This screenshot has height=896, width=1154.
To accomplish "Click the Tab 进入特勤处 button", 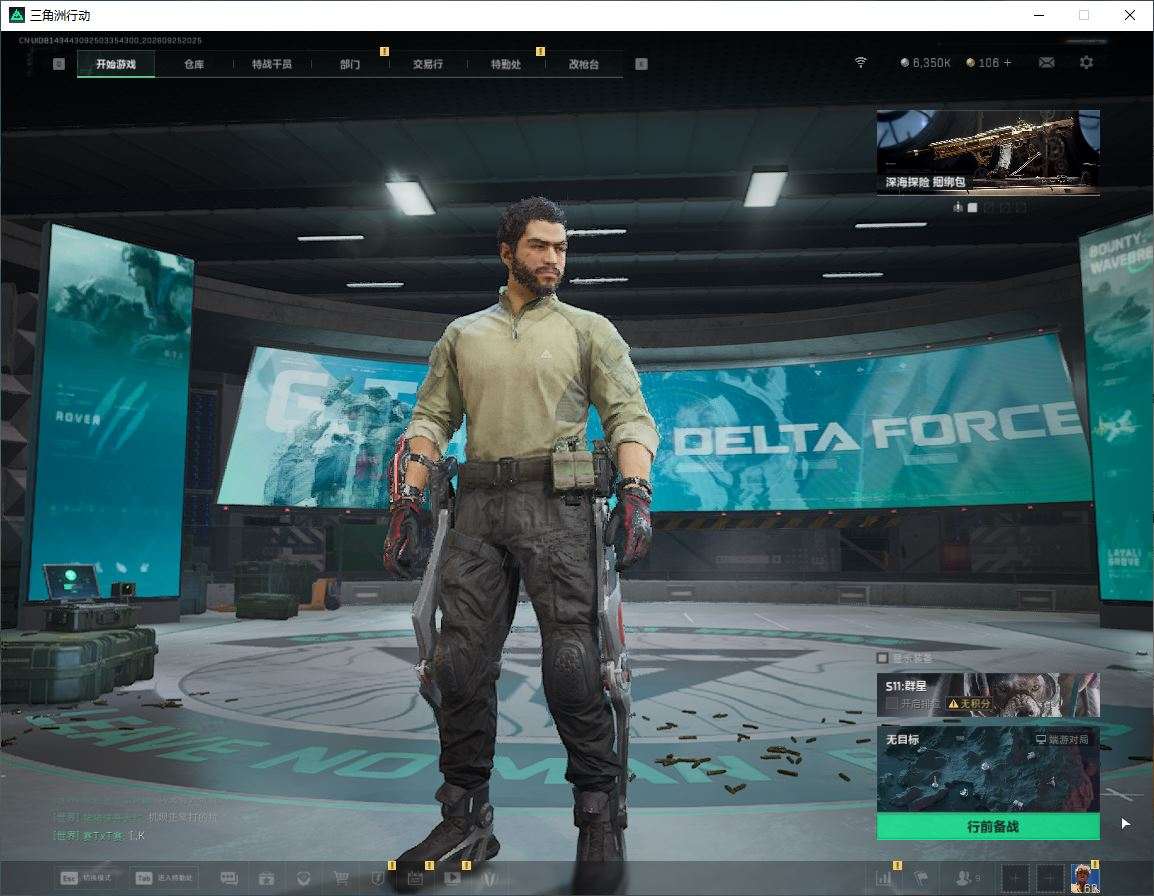I will pyautogui.click(x=164, y=878).
